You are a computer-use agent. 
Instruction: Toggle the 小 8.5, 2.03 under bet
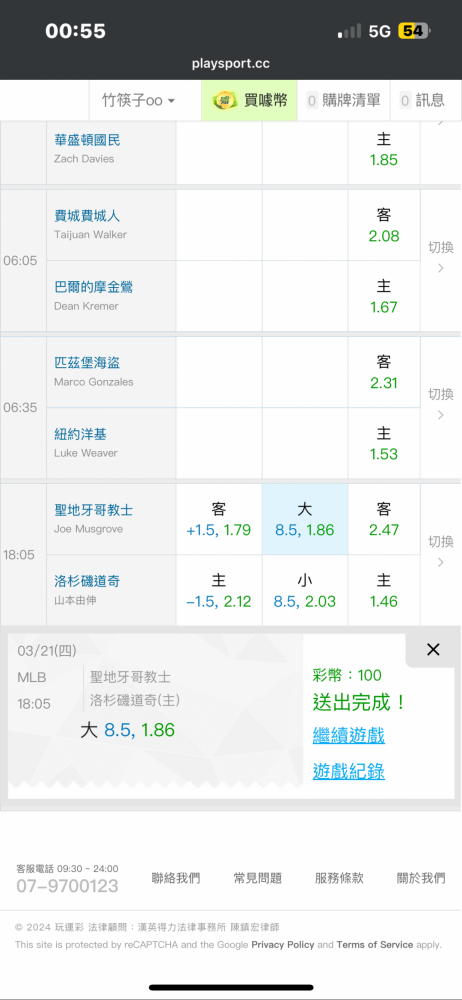pyautogui.click(x=305, y=591)
